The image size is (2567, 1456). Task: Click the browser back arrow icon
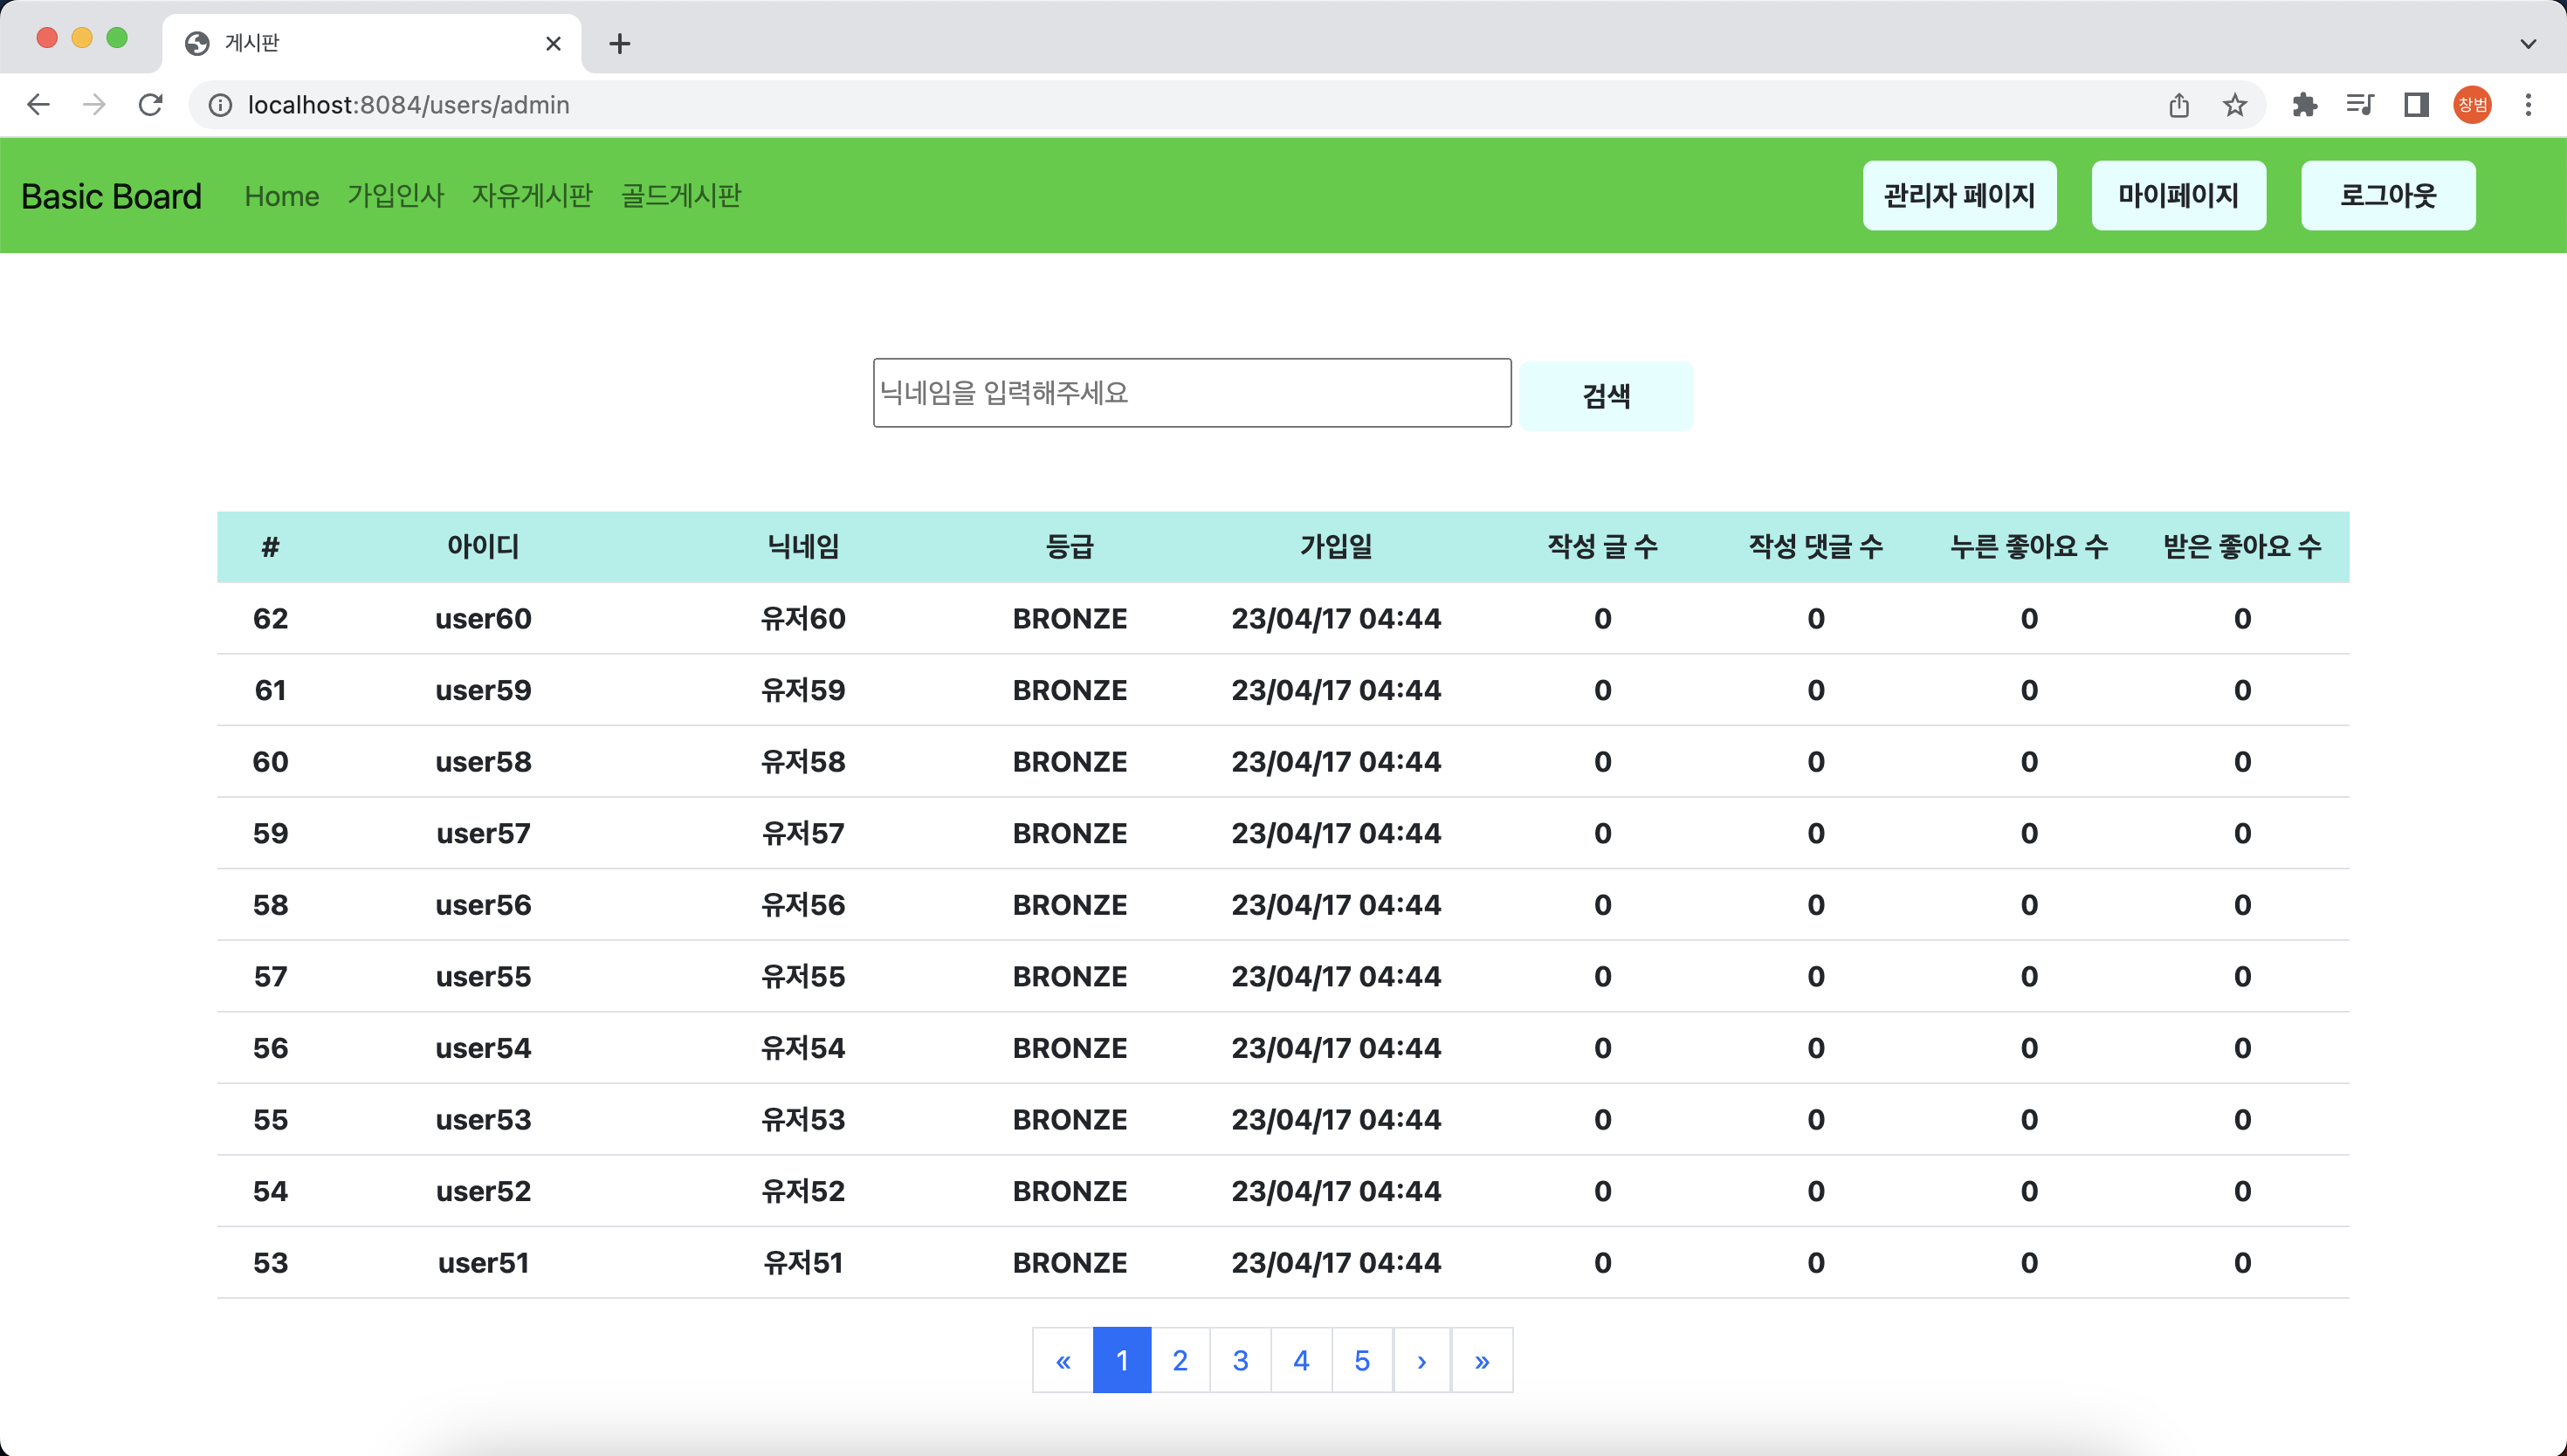(38, 105)
